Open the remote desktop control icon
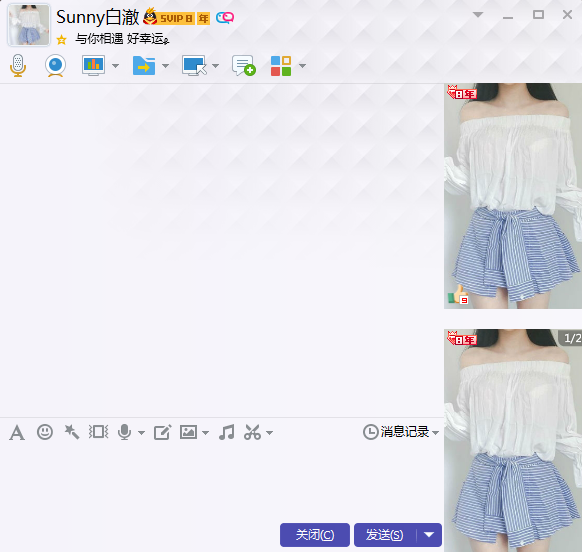Screen dimensions: 582x552 (194, 66)
